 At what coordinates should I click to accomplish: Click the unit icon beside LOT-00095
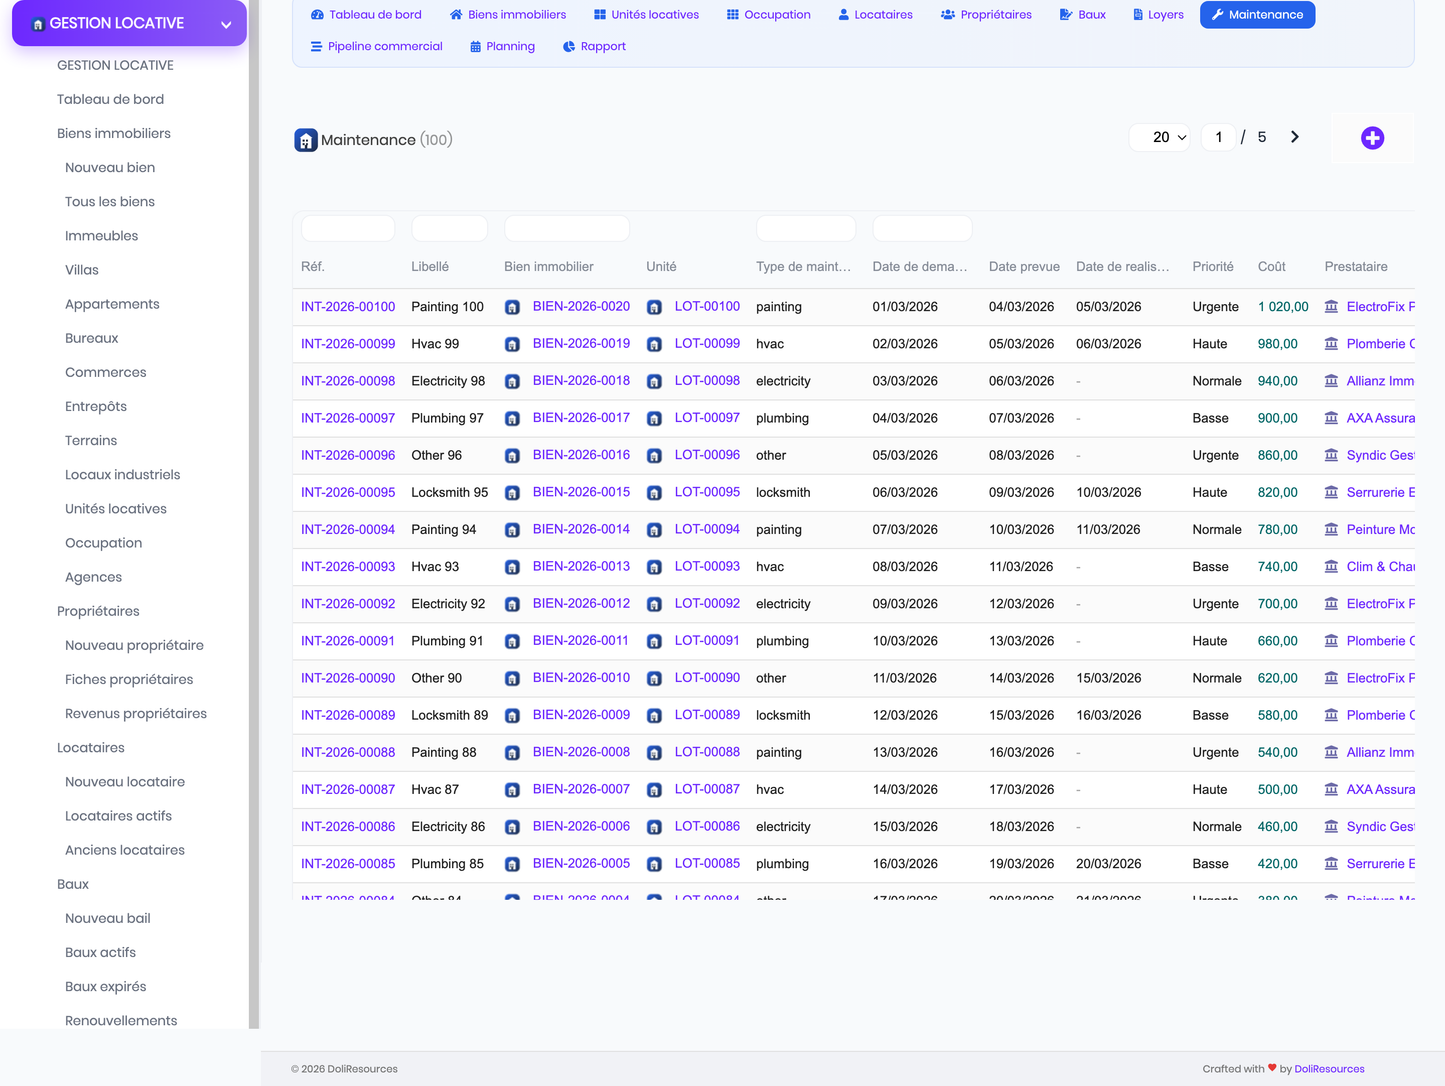[x=654, y=493]
